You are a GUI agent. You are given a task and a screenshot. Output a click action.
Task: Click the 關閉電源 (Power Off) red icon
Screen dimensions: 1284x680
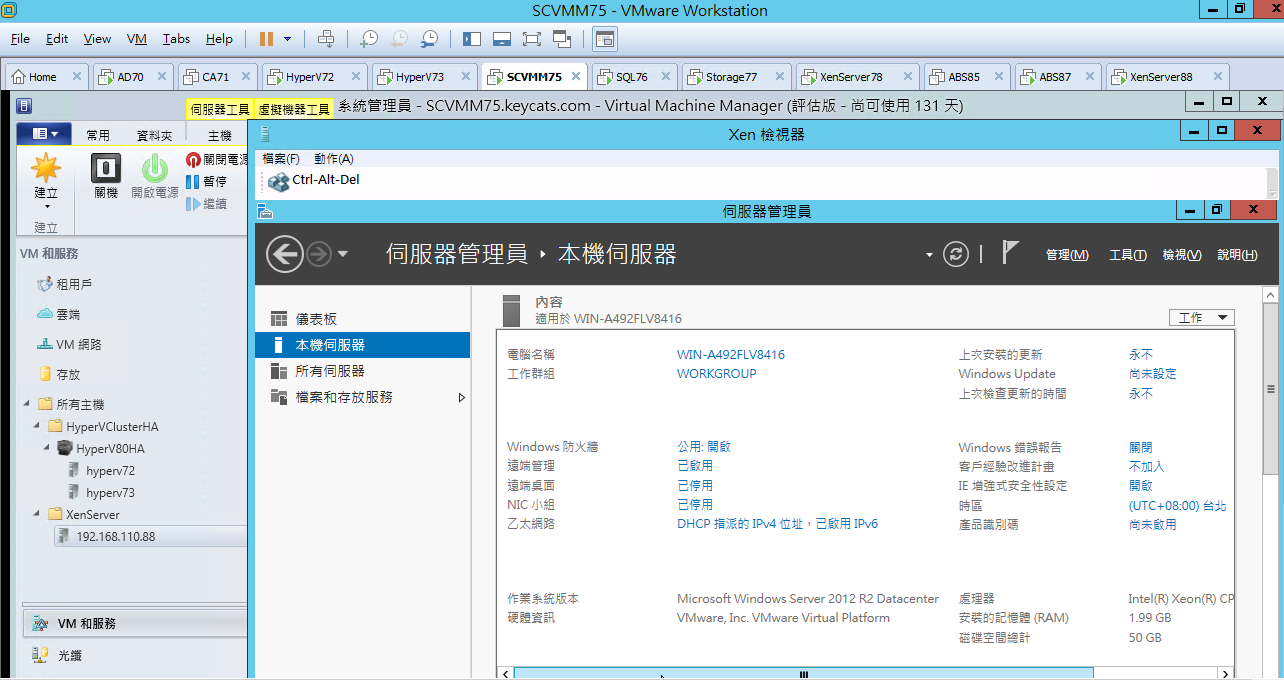[x=193, y=159]
